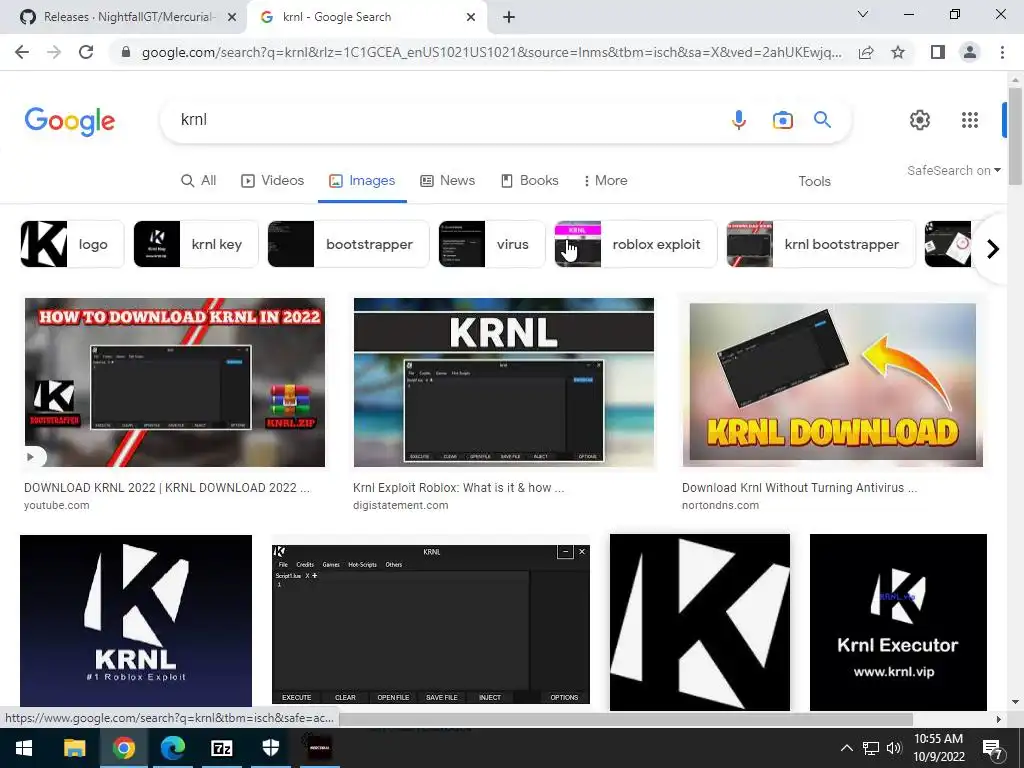Open Chrome from the taskbar
1024x768 pixels.
click(123, 748)
